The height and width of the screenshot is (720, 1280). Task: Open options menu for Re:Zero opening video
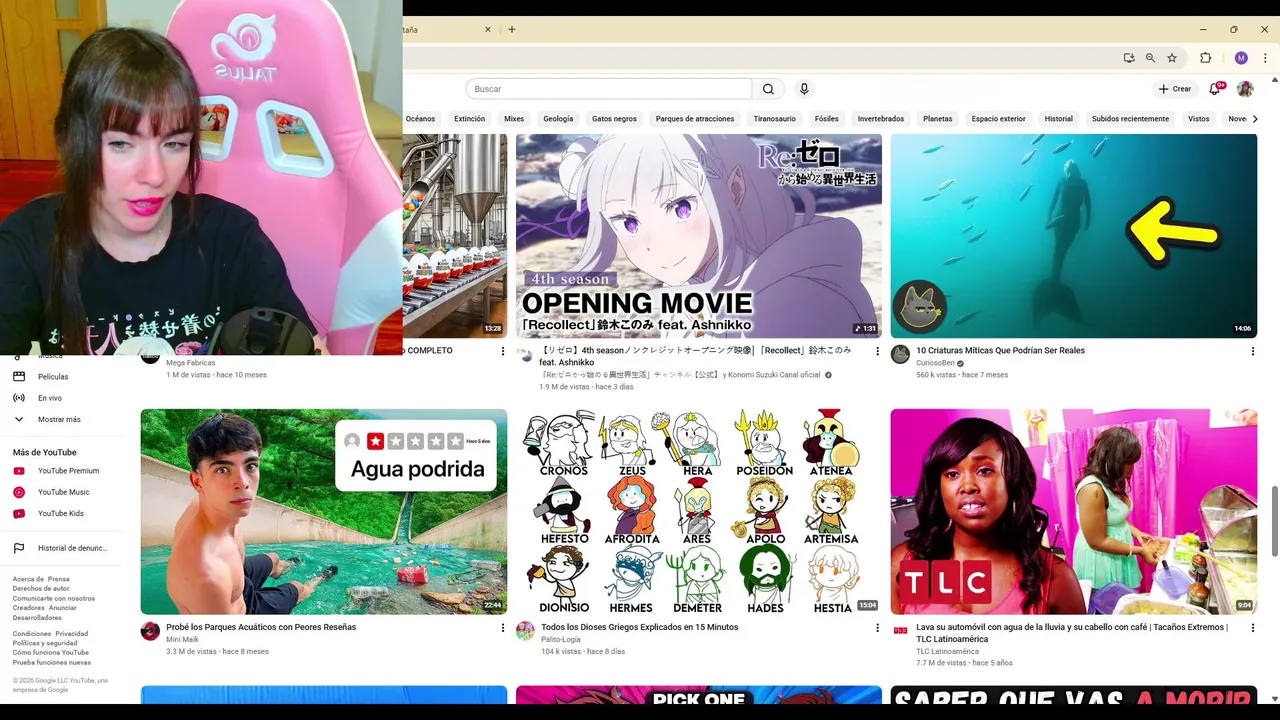coord(878,351)
